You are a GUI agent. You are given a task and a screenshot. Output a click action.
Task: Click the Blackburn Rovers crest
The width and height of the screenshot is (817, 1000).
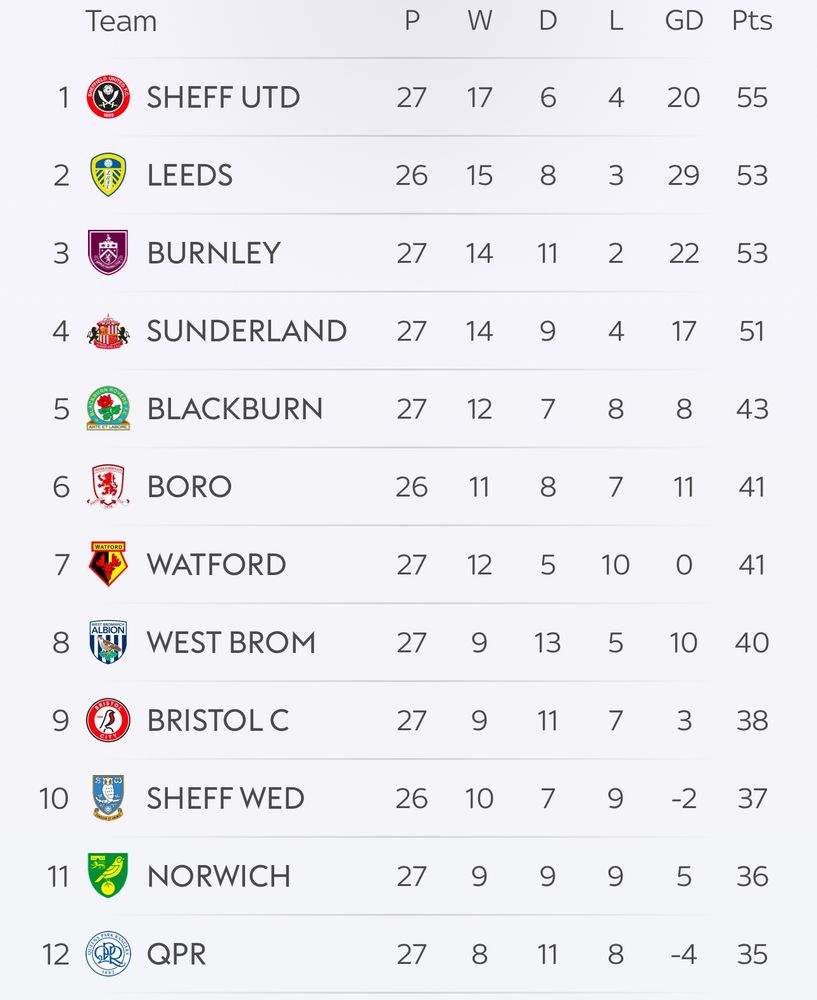[108, 408]
